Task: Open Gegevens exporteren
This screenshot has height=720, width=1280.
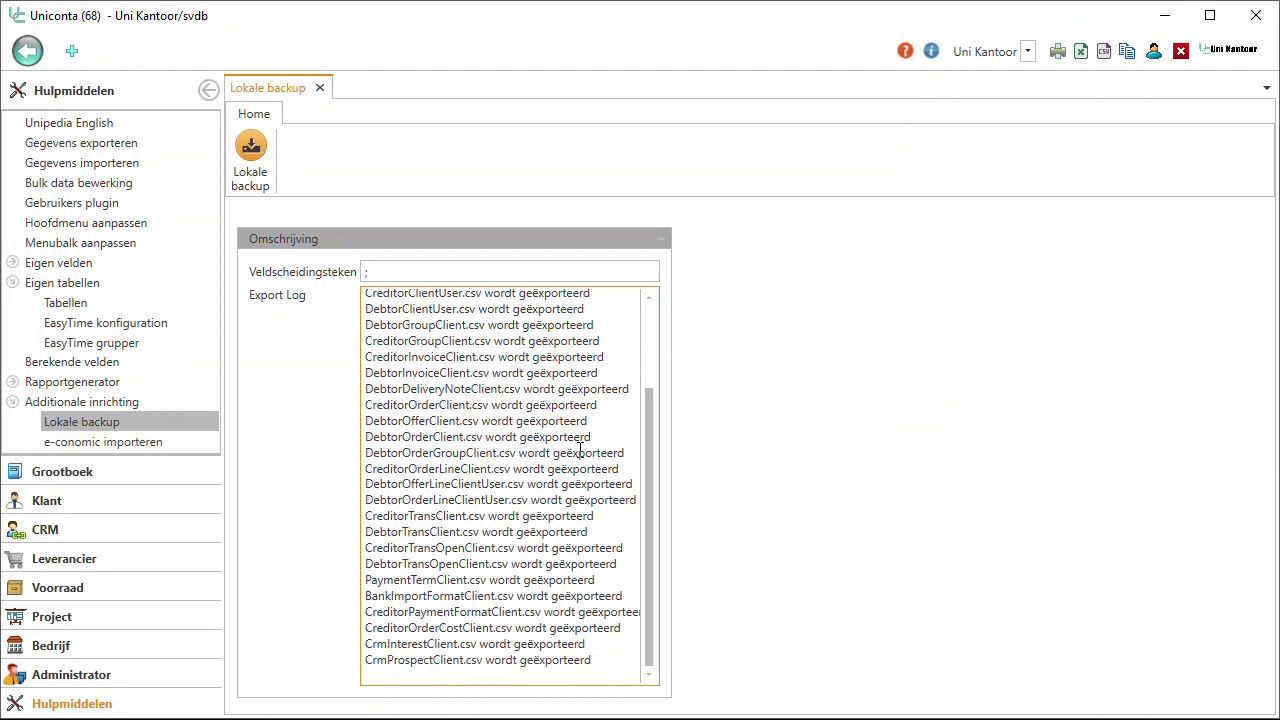Action: [x=81, y=143]
